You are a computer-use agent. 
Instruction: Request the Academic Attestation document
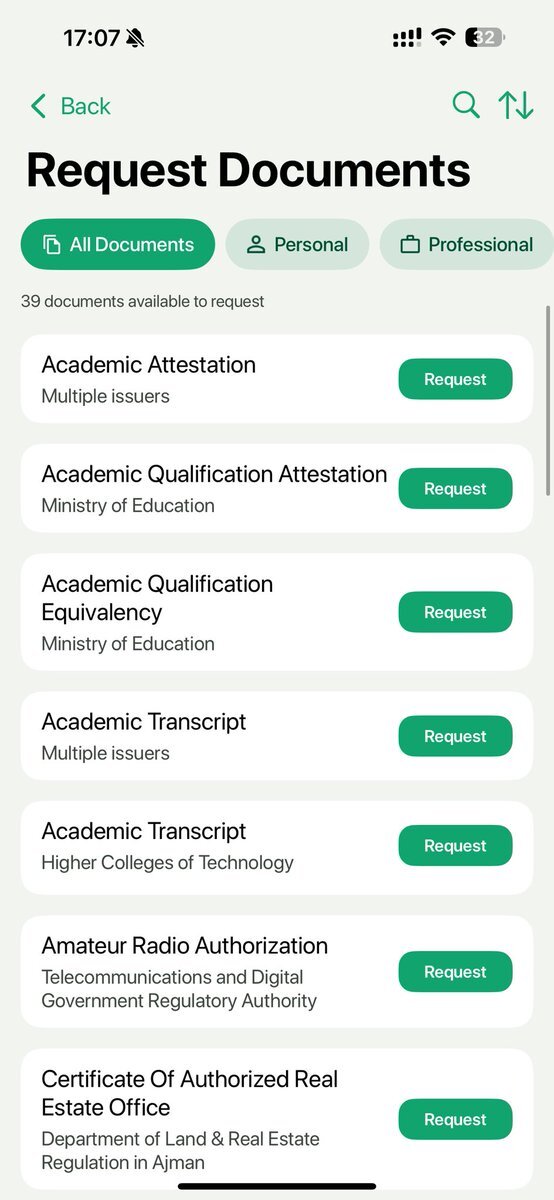455,379
